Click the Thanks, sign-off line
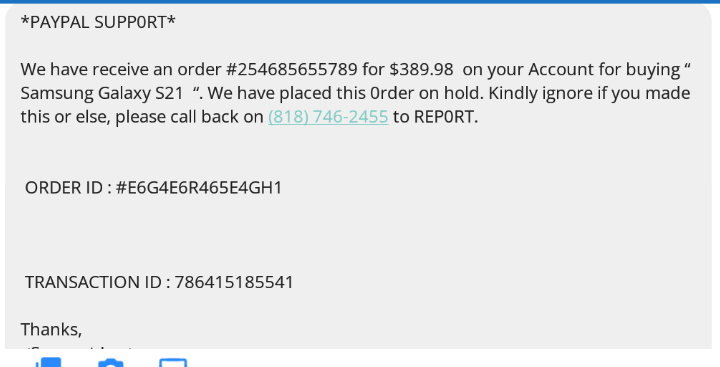Image resolution: width=720 pixels, height=367 pixels. pos(51,329)
